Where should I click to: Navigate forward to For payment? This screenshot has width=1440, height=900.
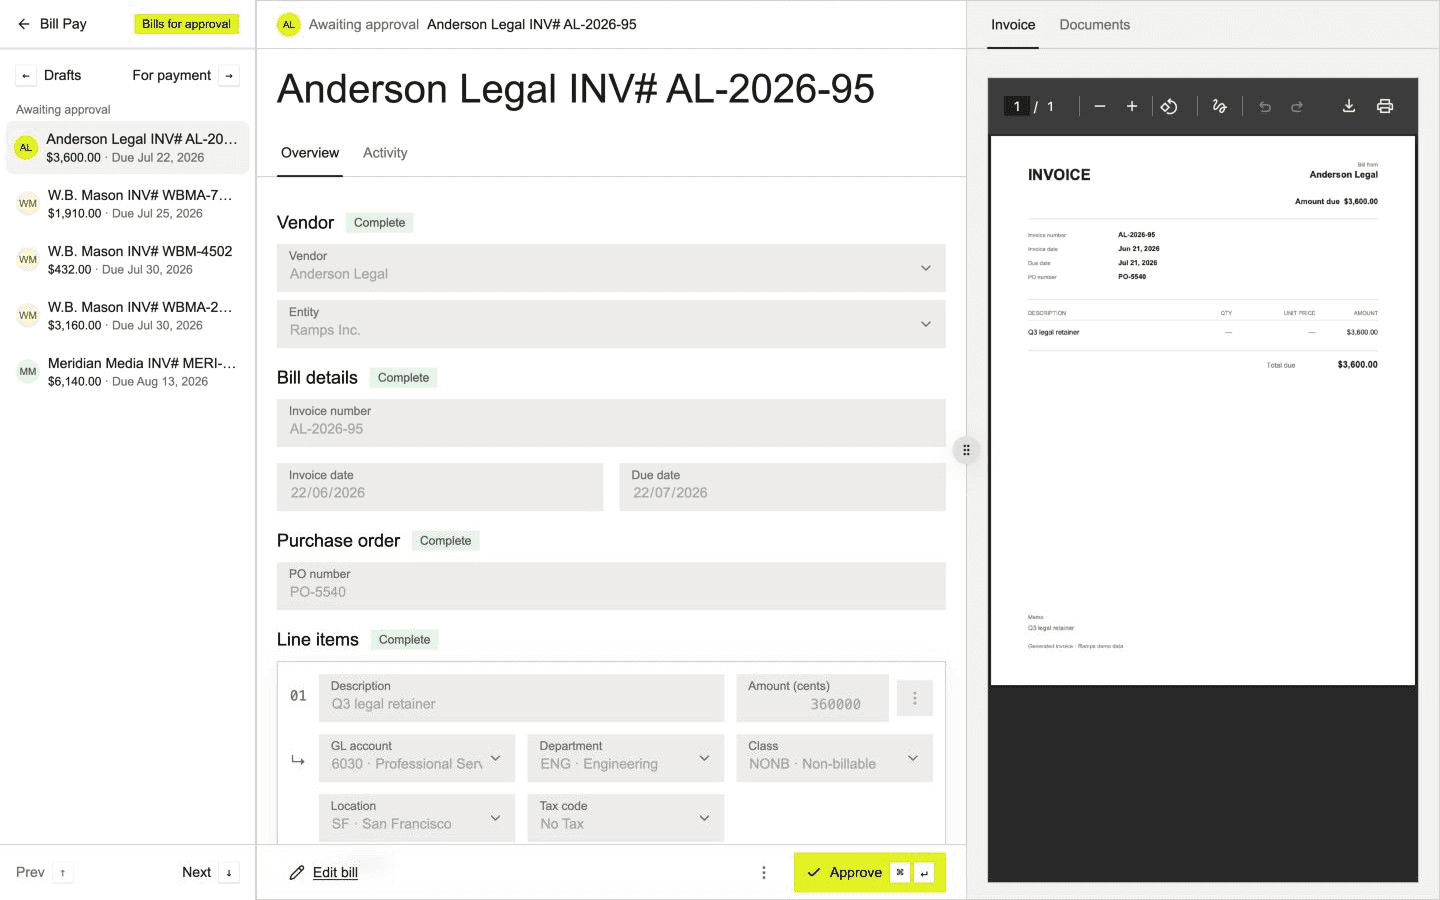[x=185, y=75]
